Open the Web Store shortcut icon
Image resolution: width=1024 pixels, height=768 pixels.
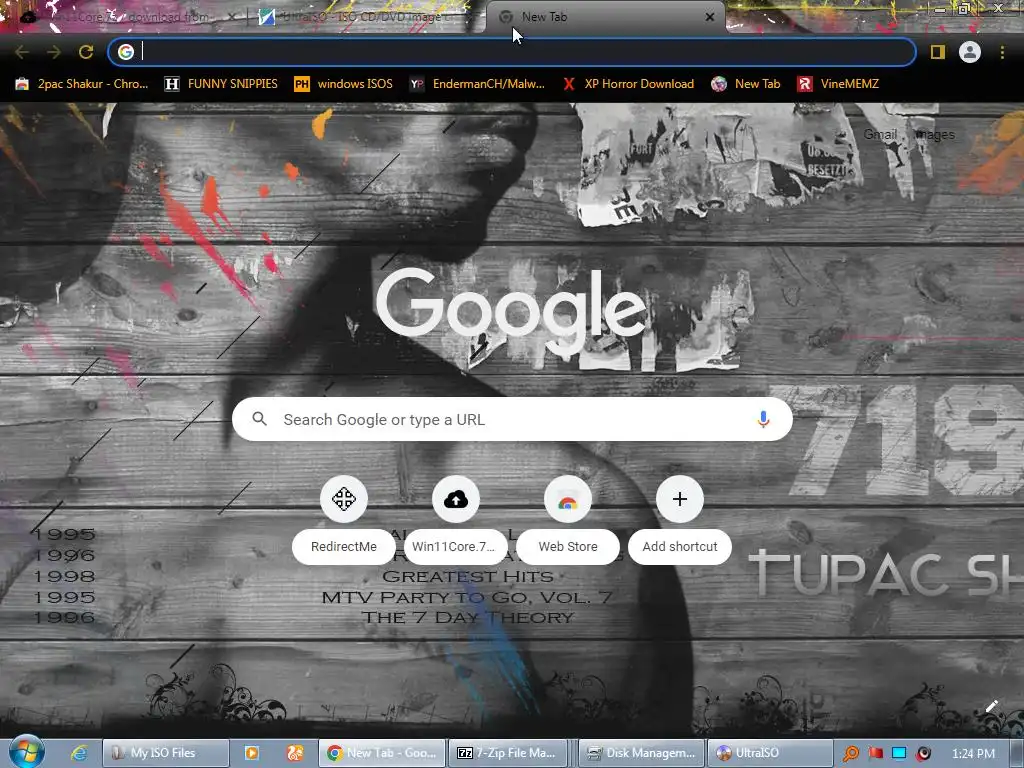(568, 499)
